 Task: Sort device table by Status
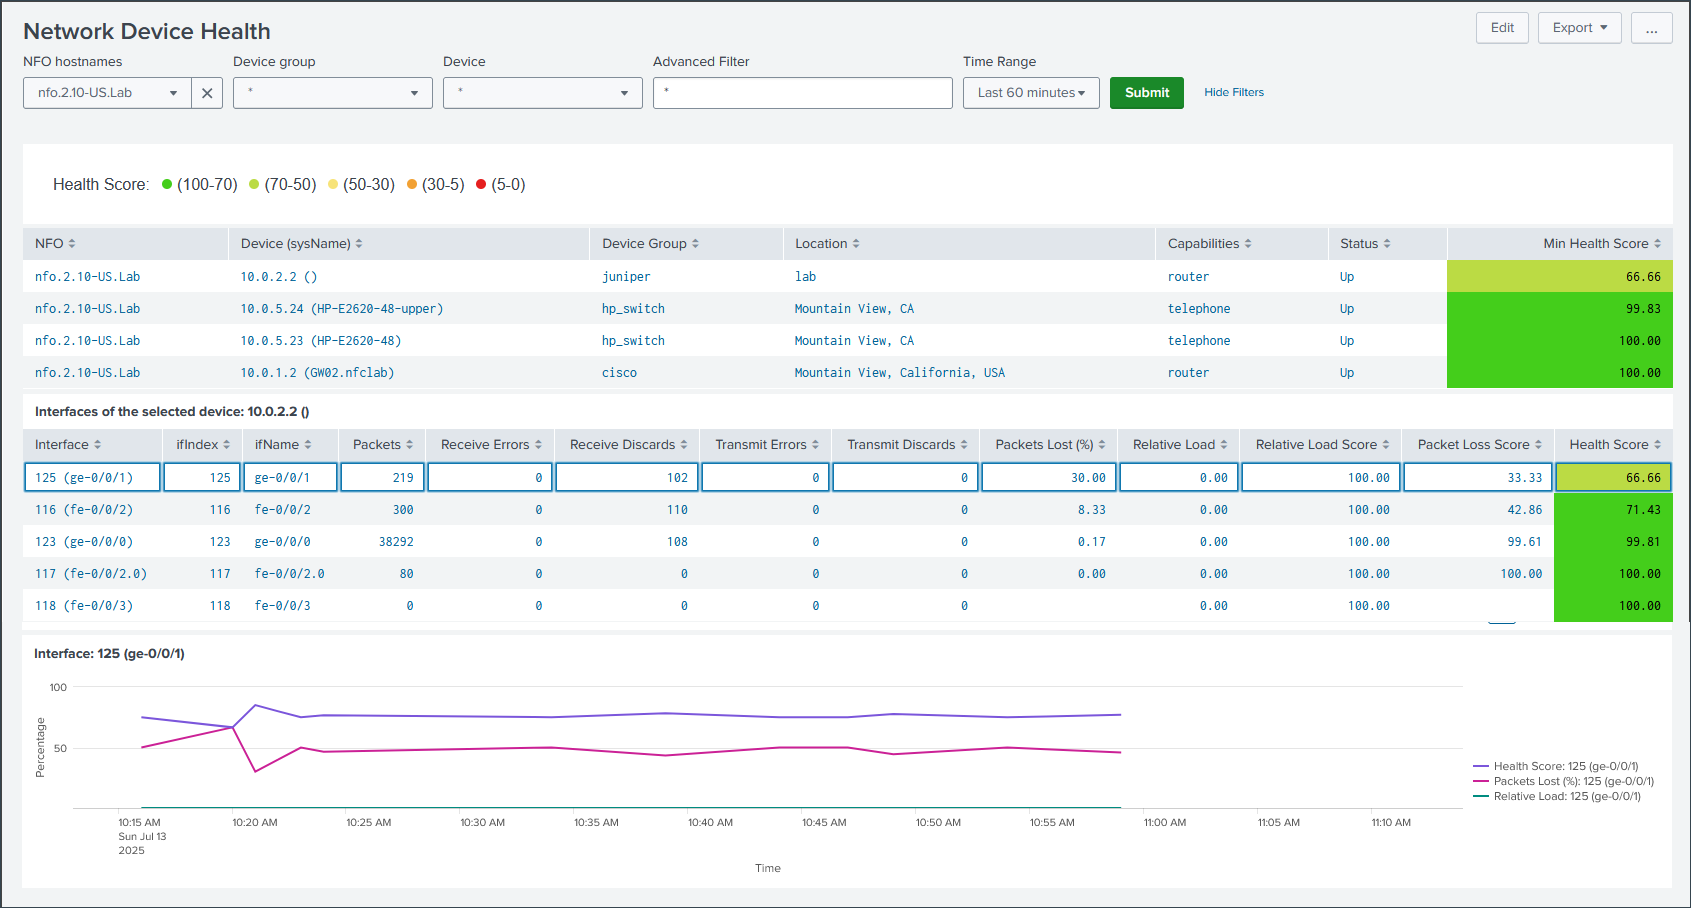(1364, 244)
